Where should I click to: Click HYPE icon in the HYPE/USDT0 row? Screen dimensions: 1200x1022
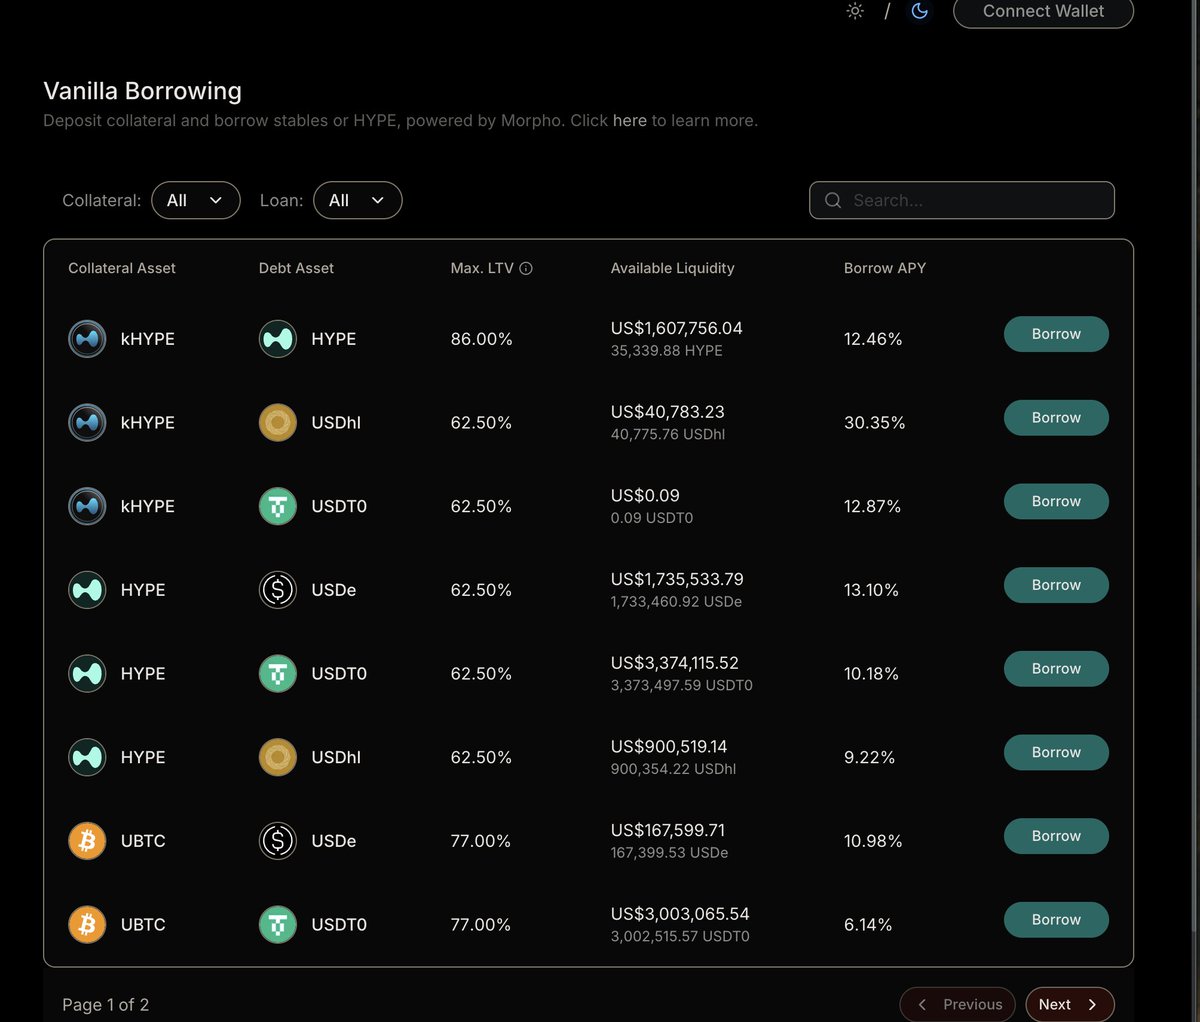(87, 674)
